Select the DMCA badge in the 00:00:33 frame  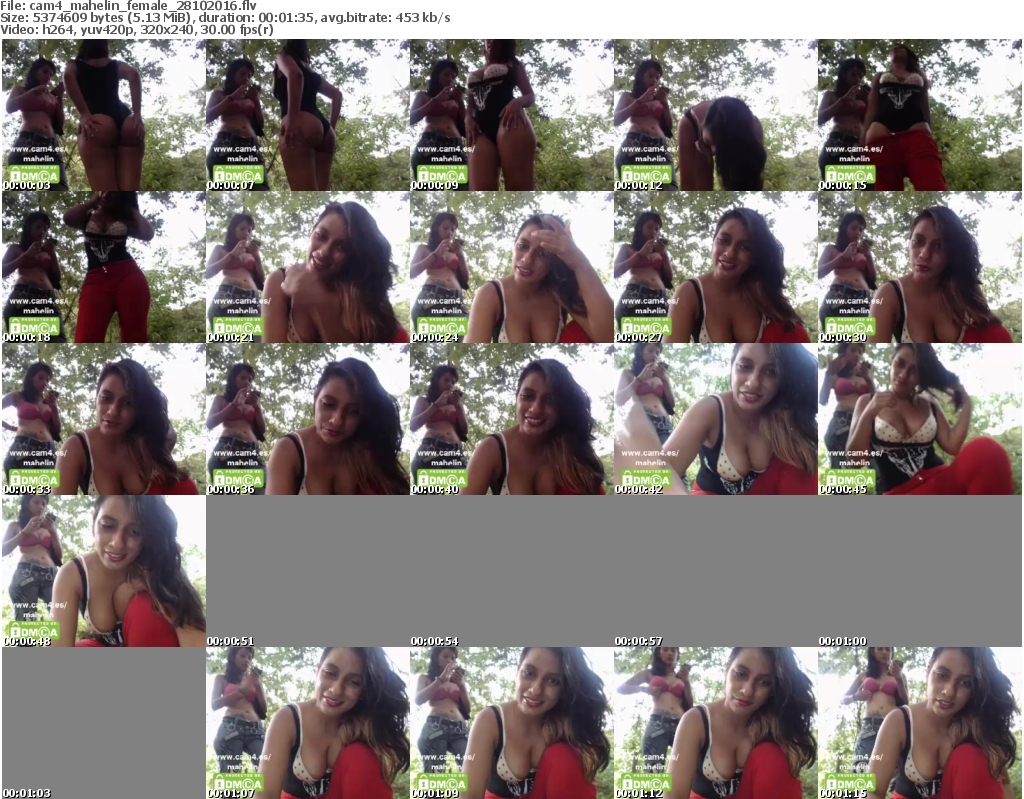click(x=30, y=478)
